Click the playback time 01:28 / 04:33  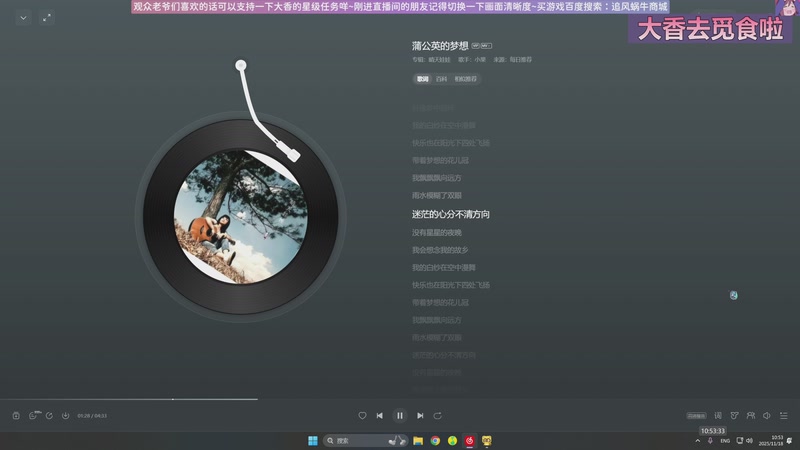(92, 416)
